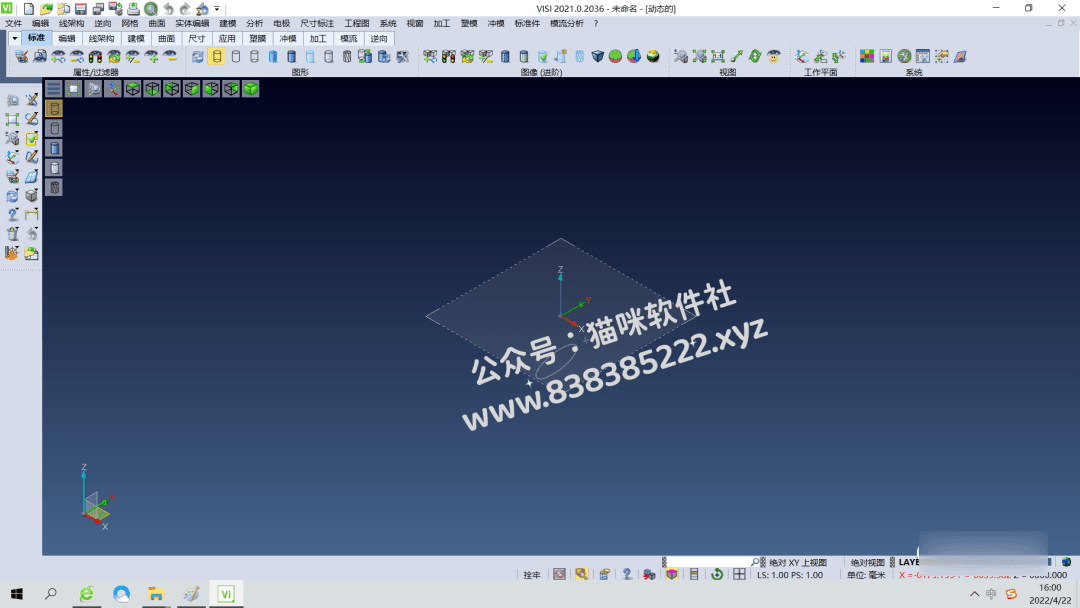
Task: Open the Windows Start menu
Action: 17,594
